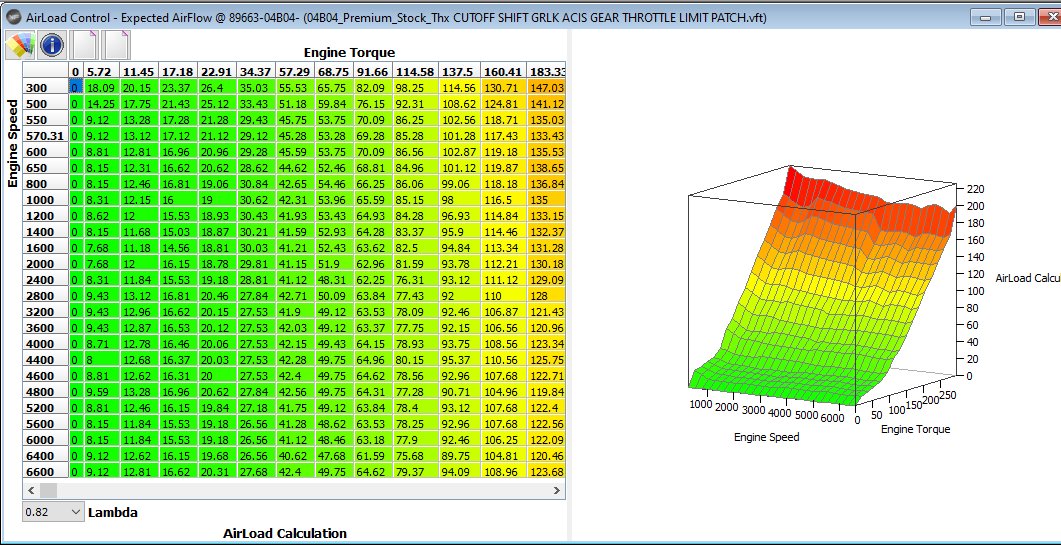Select cell 133.43 in row 570.31

pos(547,135)
